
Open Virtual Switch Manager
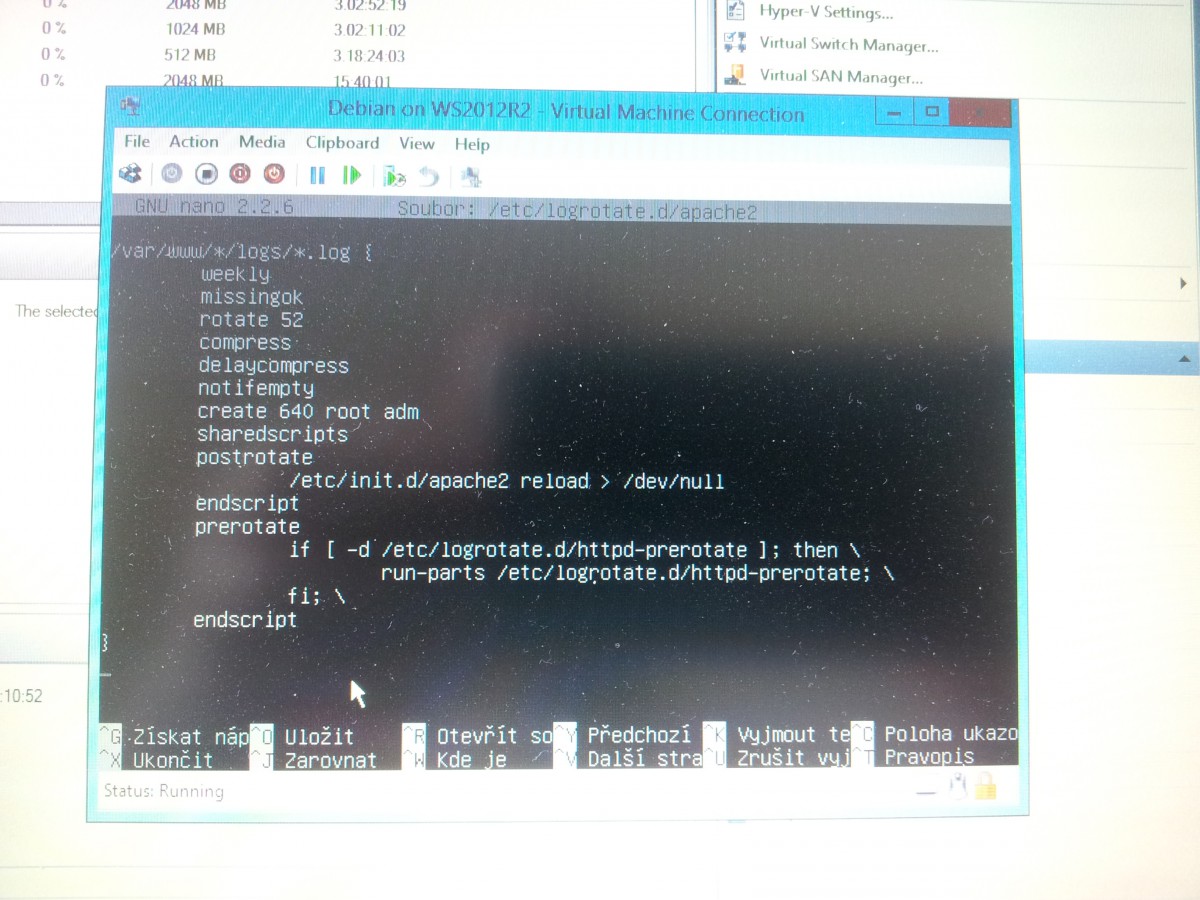click(x=848, y=45)
